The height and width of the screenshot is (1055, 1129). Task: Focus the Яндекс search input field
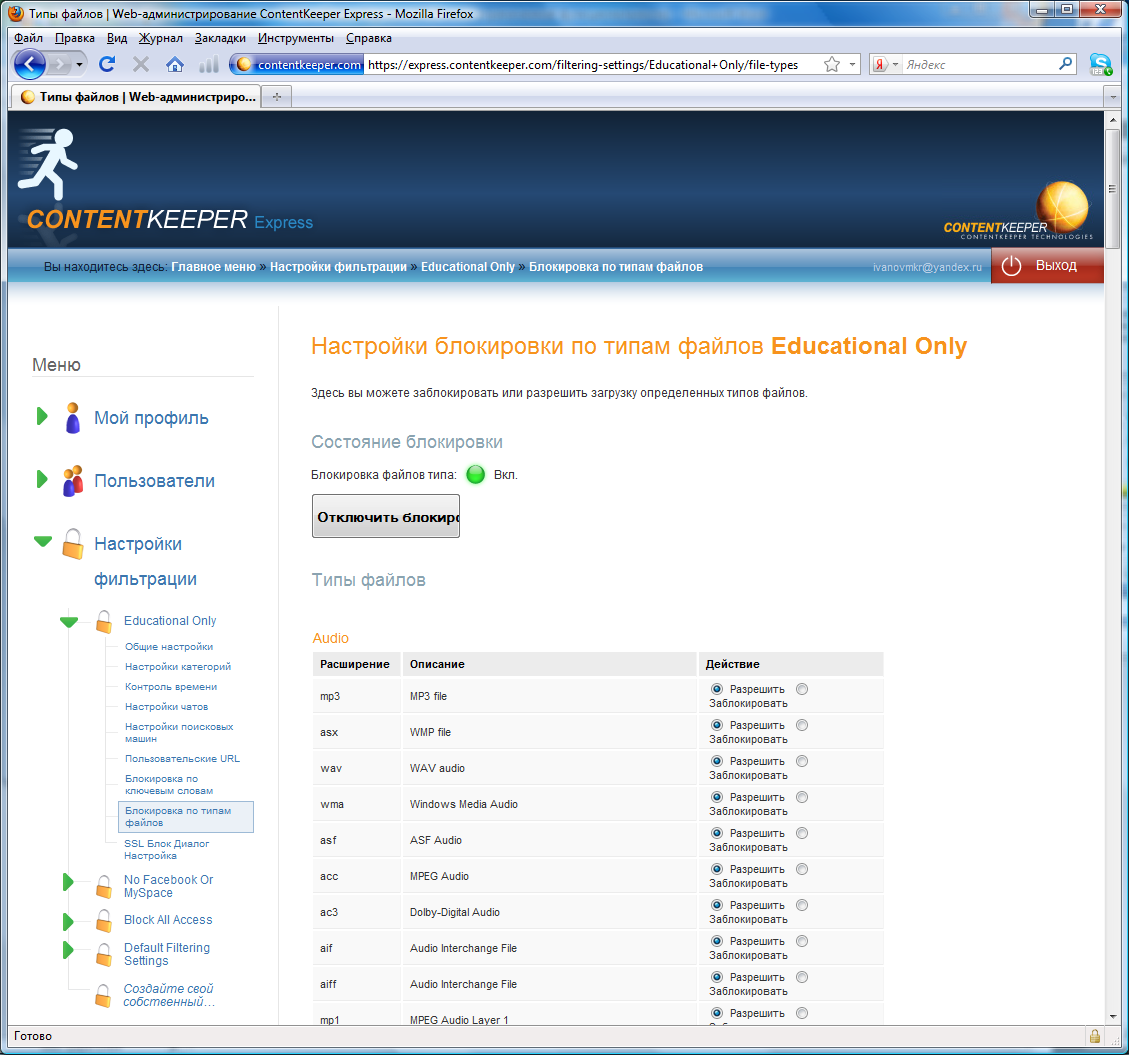click(x=979, y=65)
